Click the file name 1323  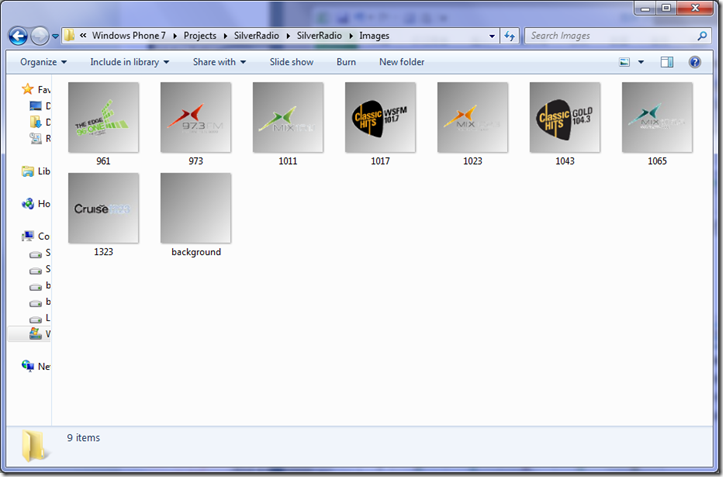103,252
